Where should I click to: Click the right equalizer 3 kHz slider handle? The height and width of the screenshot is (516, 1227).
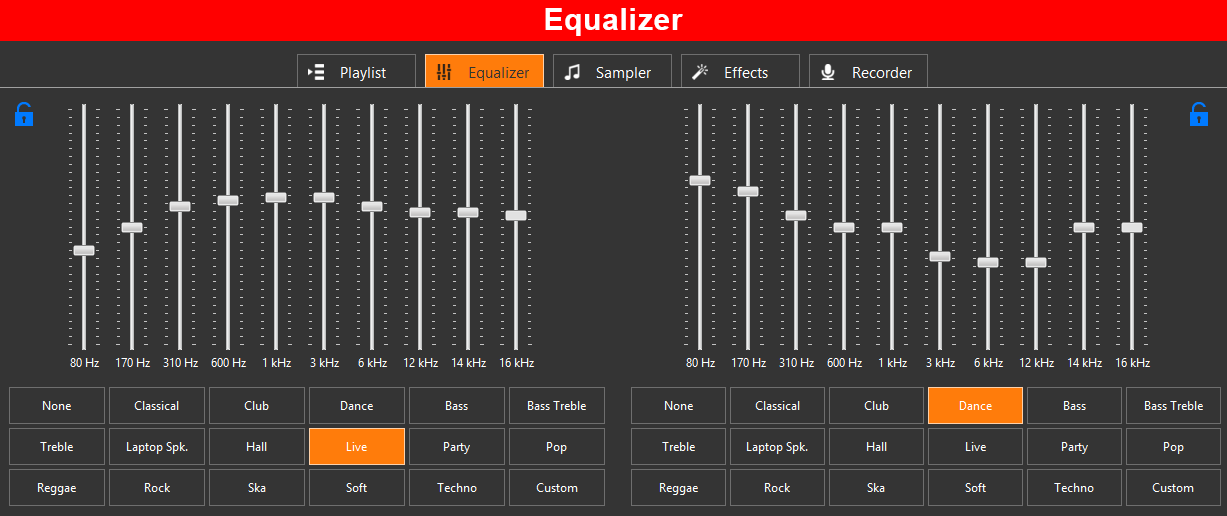[939, 256]
